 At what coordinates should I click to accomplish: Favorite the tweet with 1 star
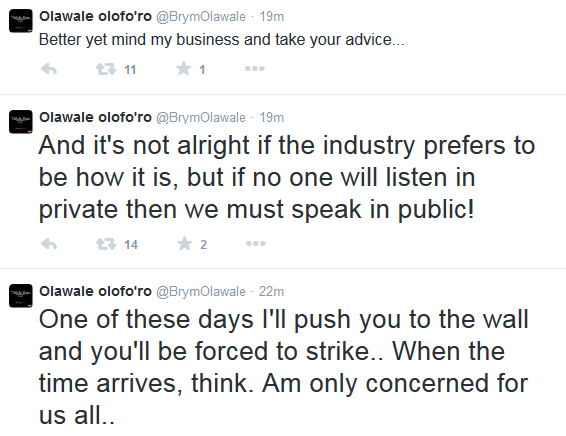coord(184,69)
